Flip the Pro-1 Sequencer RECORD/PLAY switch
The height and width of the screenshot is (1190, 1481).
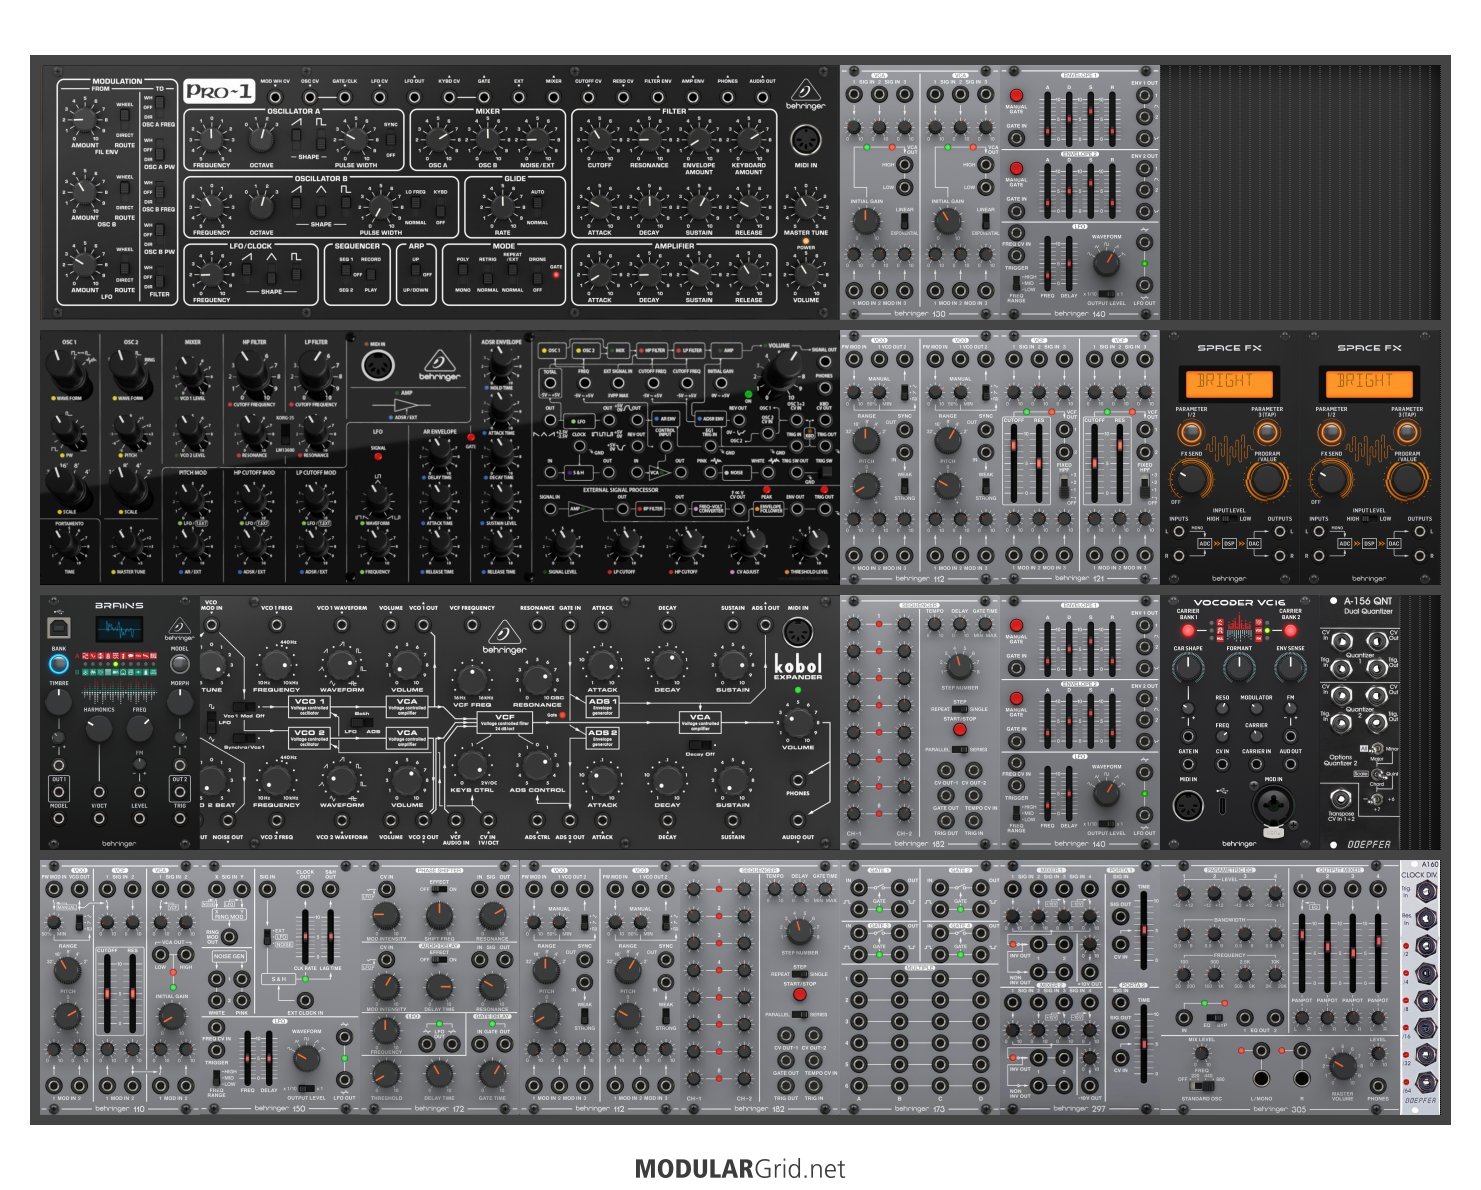tap(371, 274)
